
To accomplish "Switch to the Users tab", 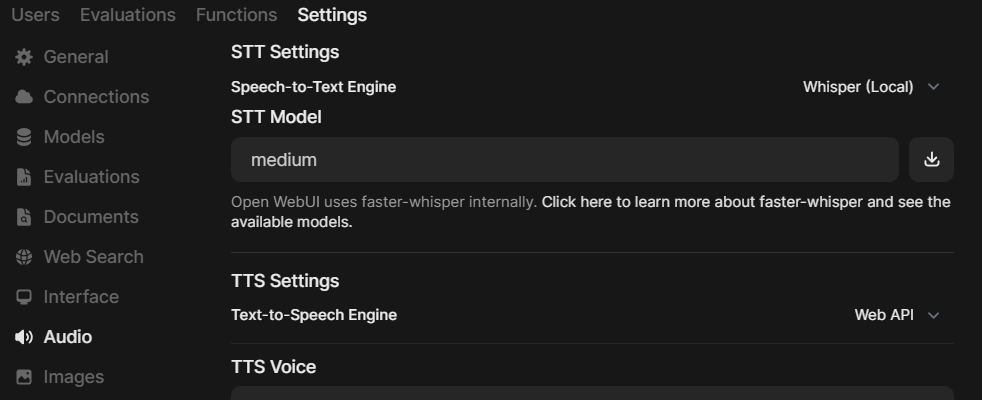I will click(35, 15).
